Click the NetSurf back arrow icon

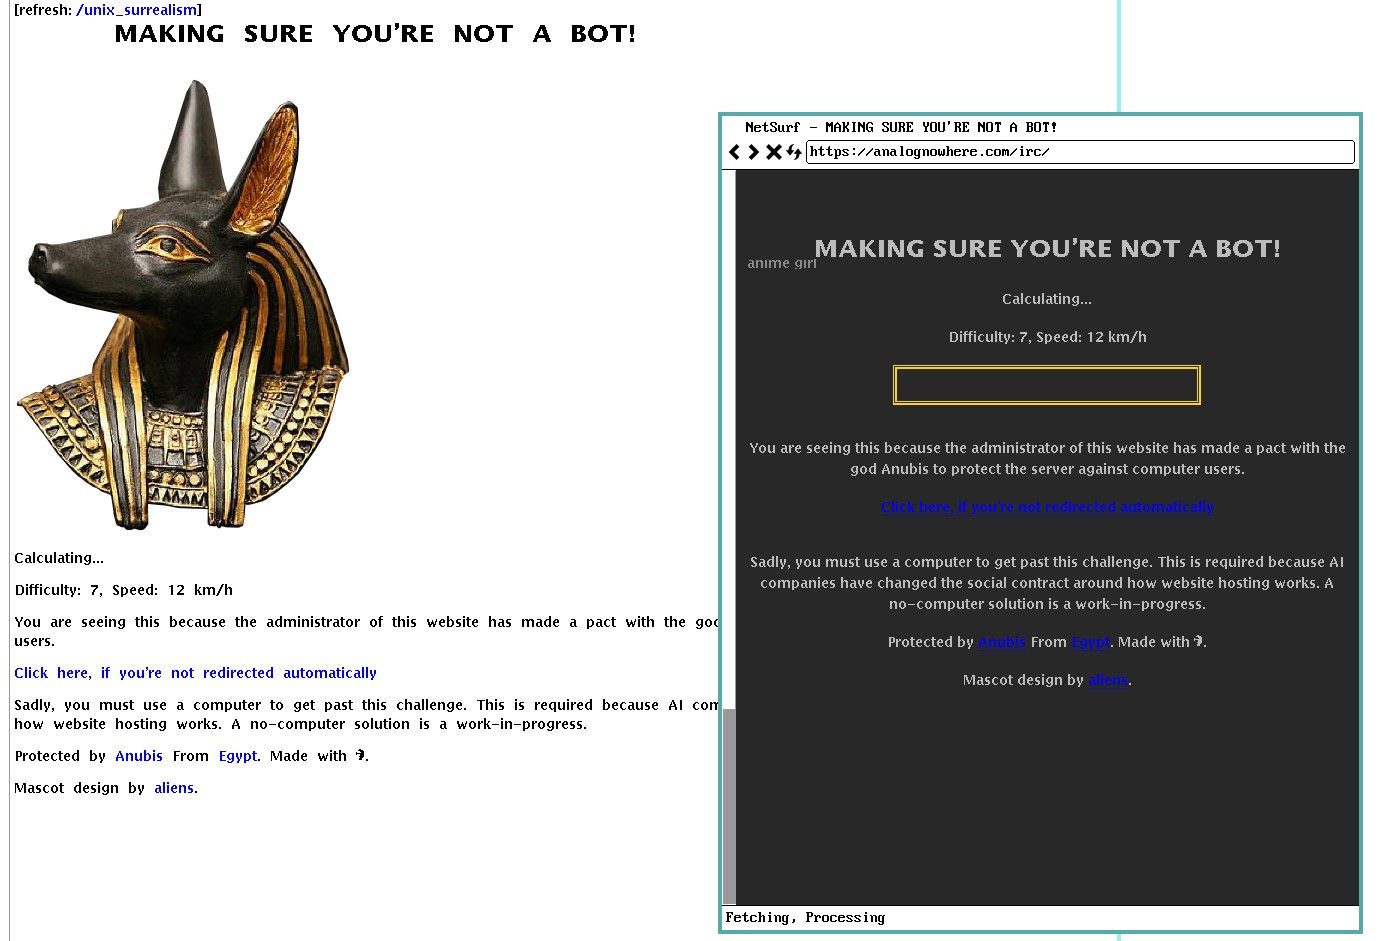point(735,152)
